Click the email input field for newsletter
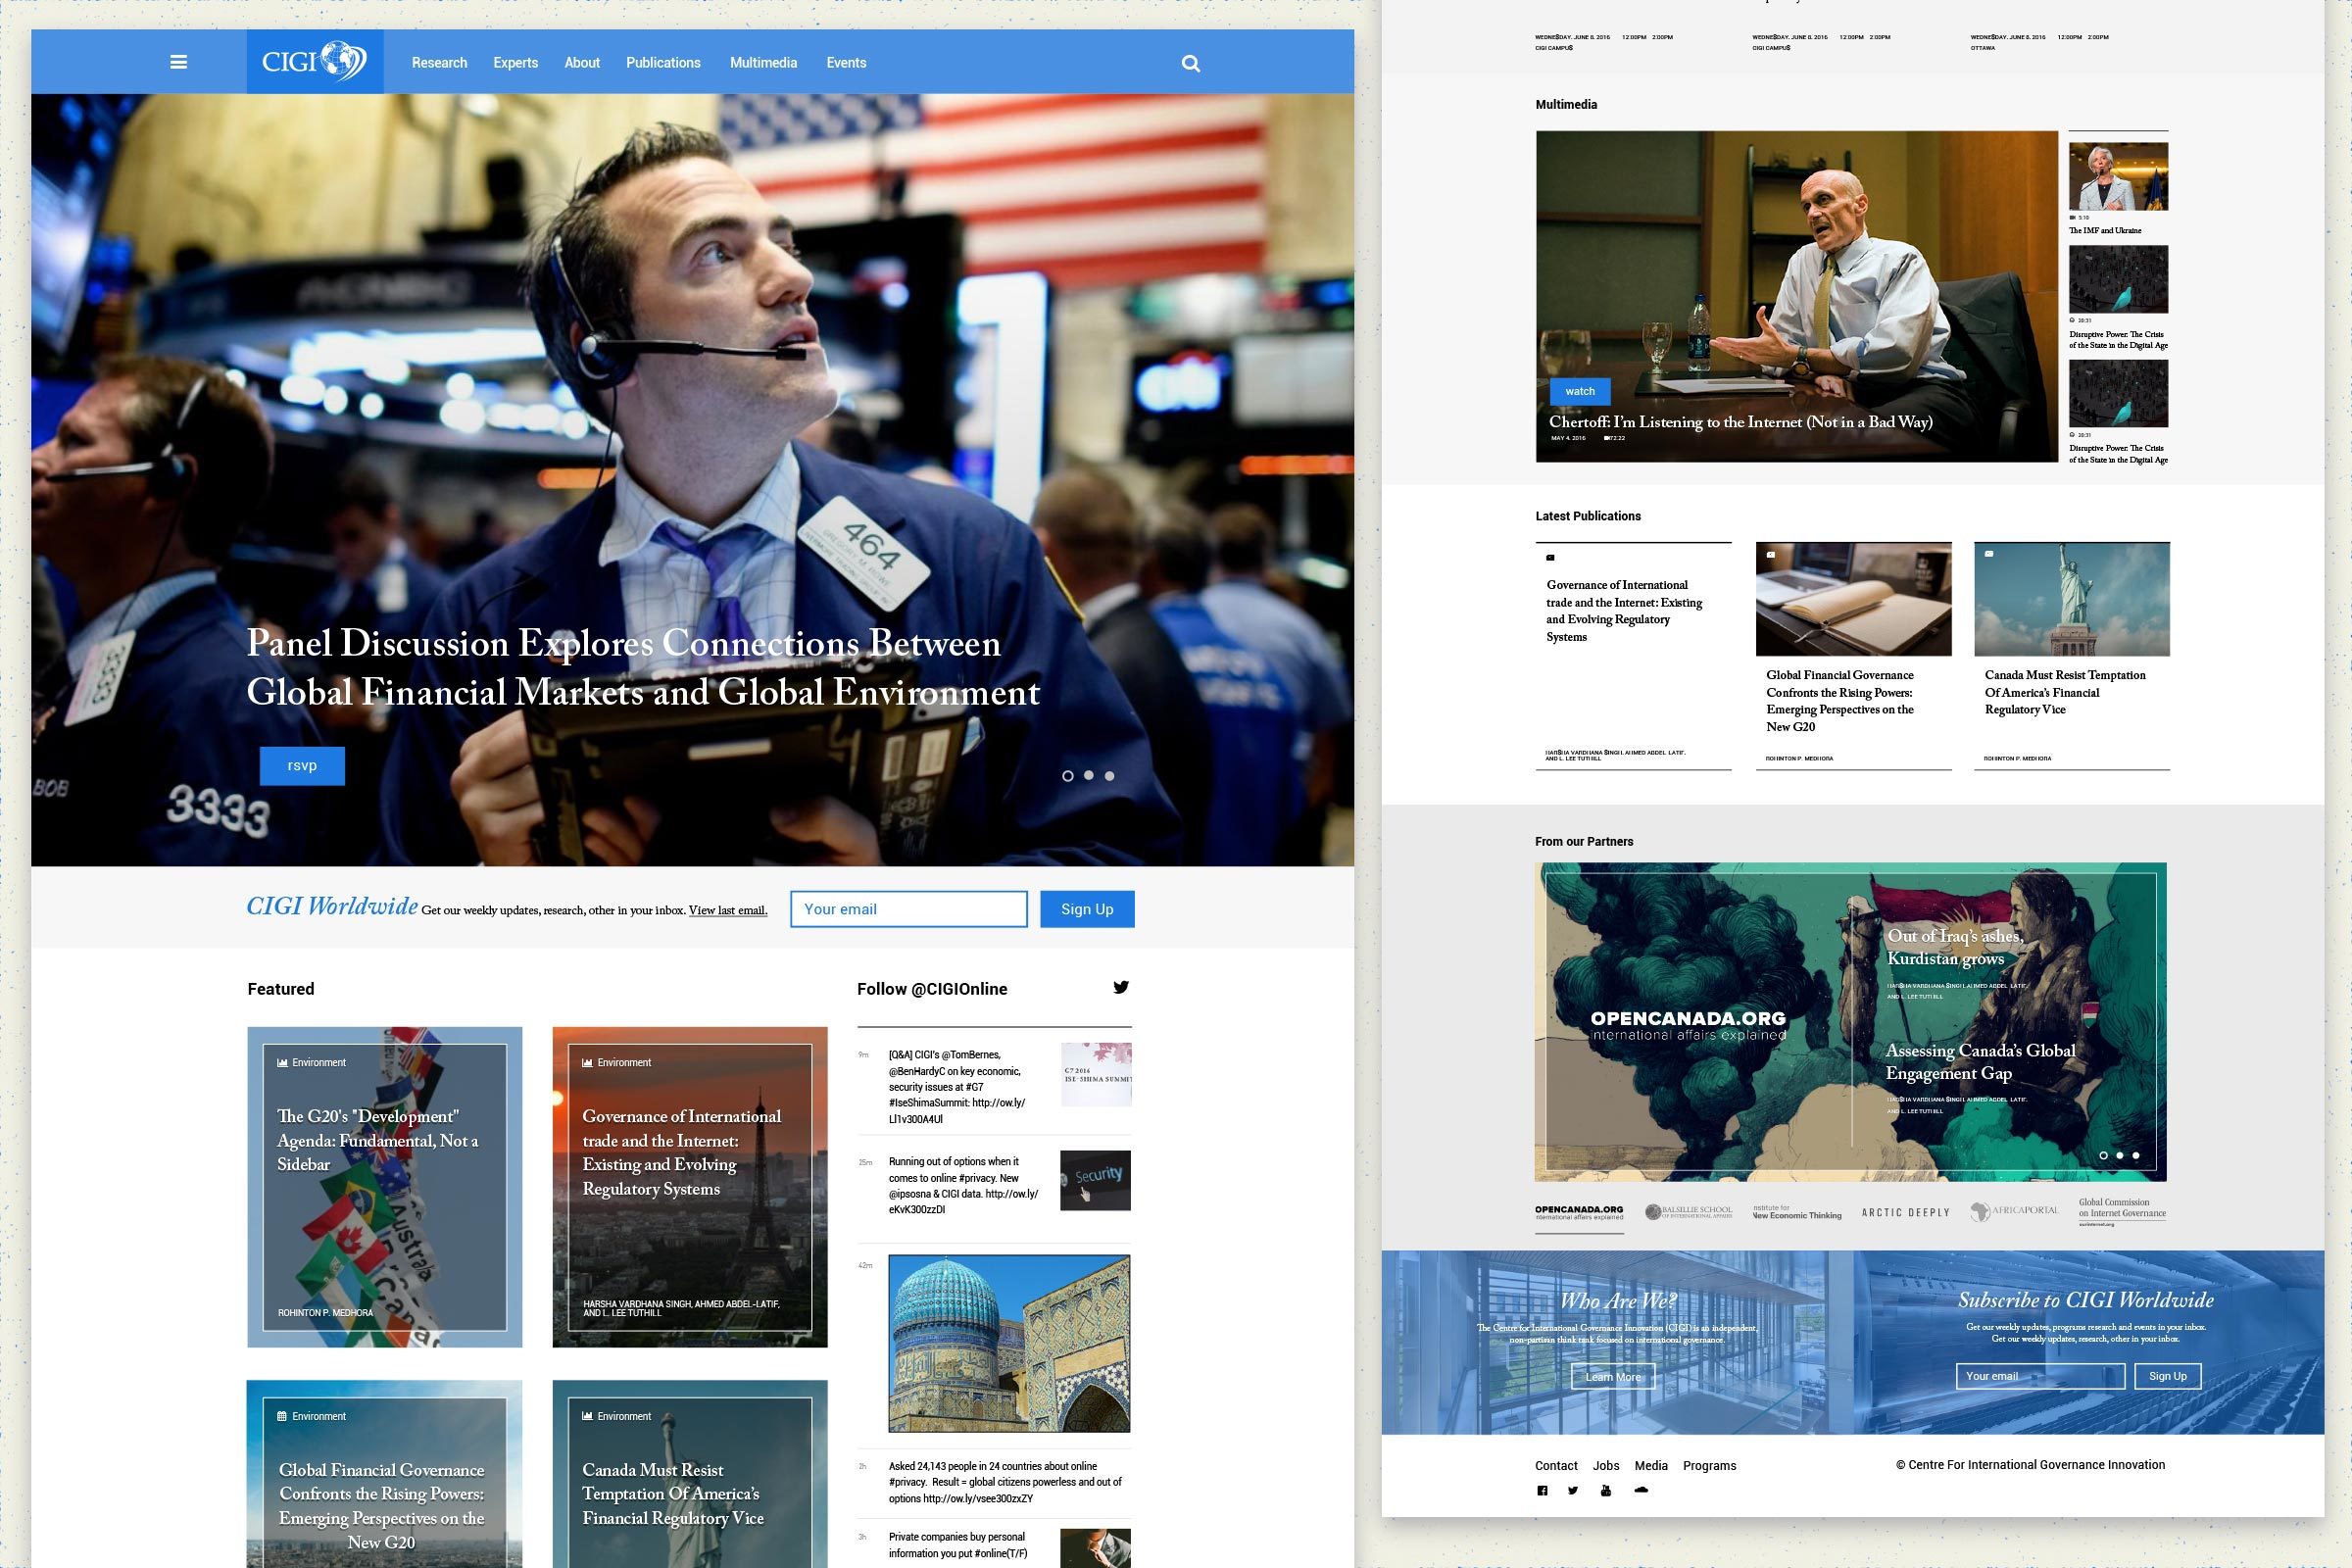 coord(906,908)
